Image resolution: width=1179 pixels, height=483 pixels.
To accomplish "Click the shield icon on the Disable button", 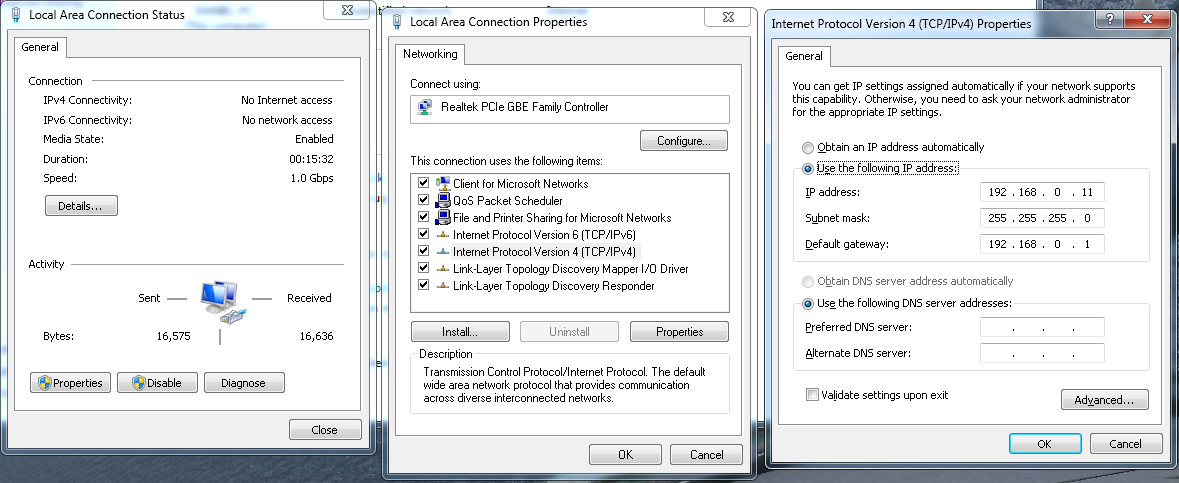I will [x=138, y=383].
